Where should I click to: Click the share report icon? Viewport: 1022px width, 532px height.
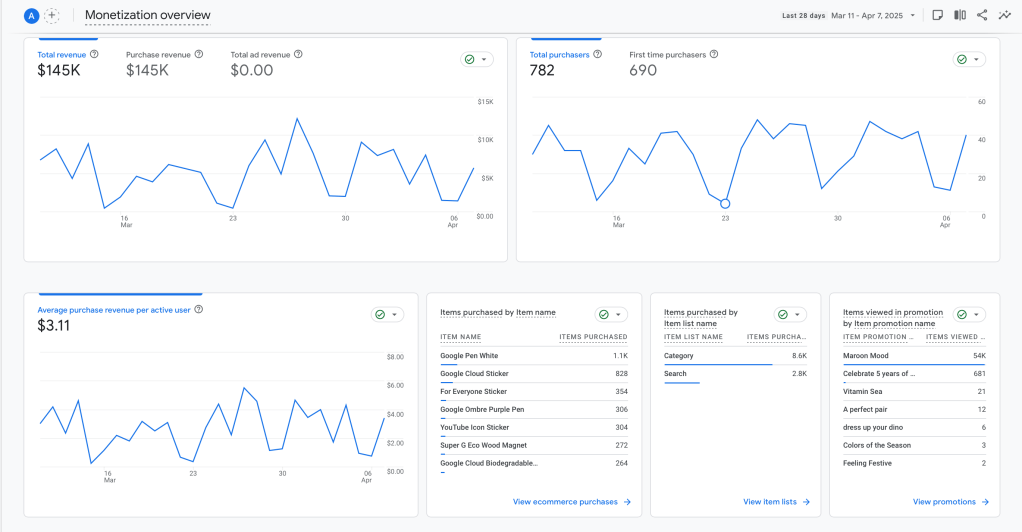coord(982,15)
